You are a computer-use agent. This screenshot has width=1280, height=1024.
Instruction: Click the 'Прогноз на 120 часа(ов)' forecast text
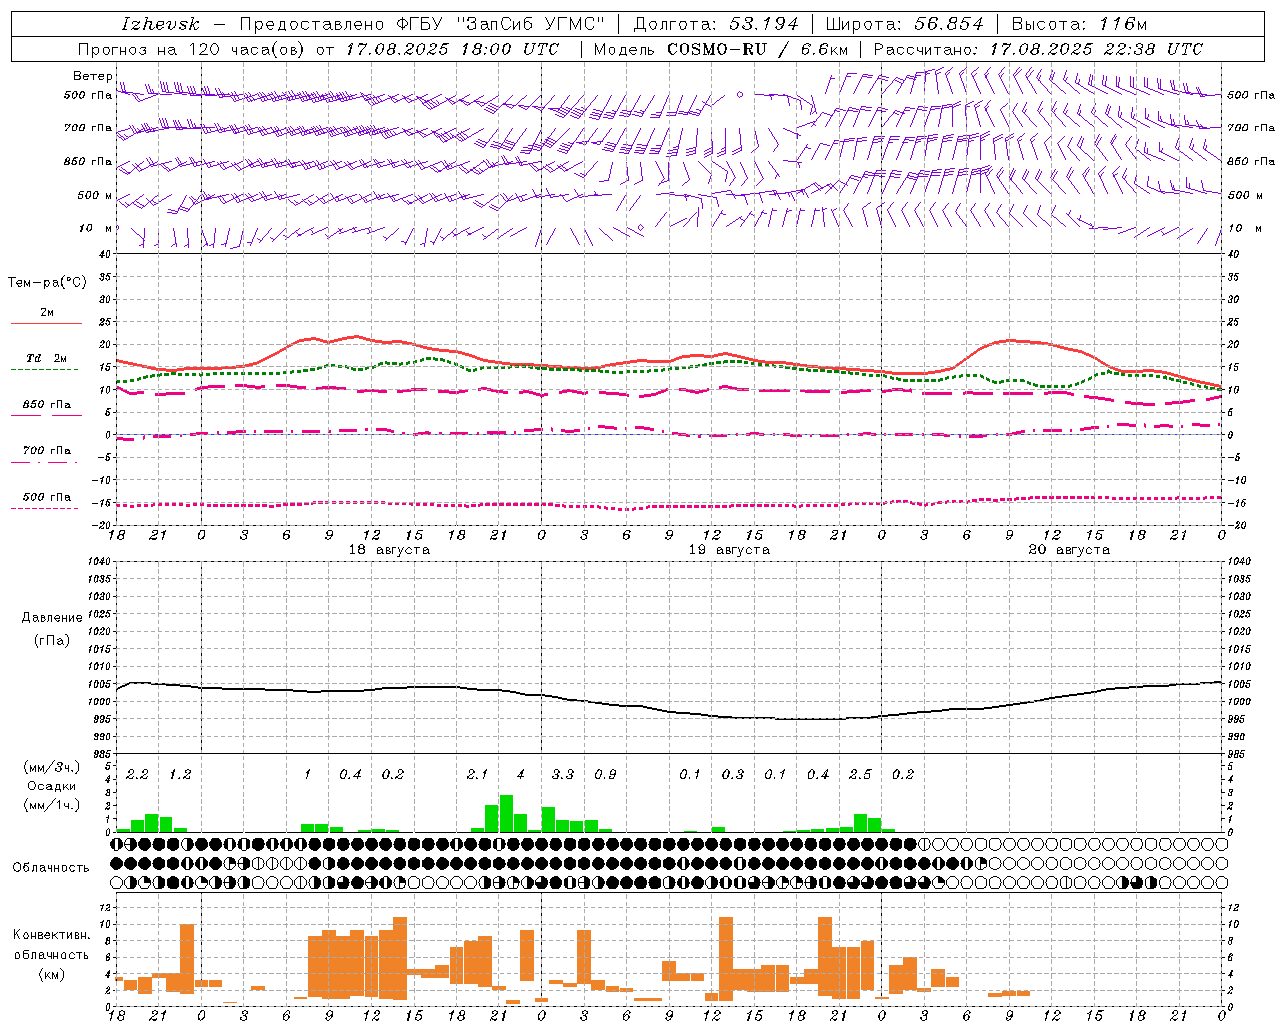(x=192, y=49)
